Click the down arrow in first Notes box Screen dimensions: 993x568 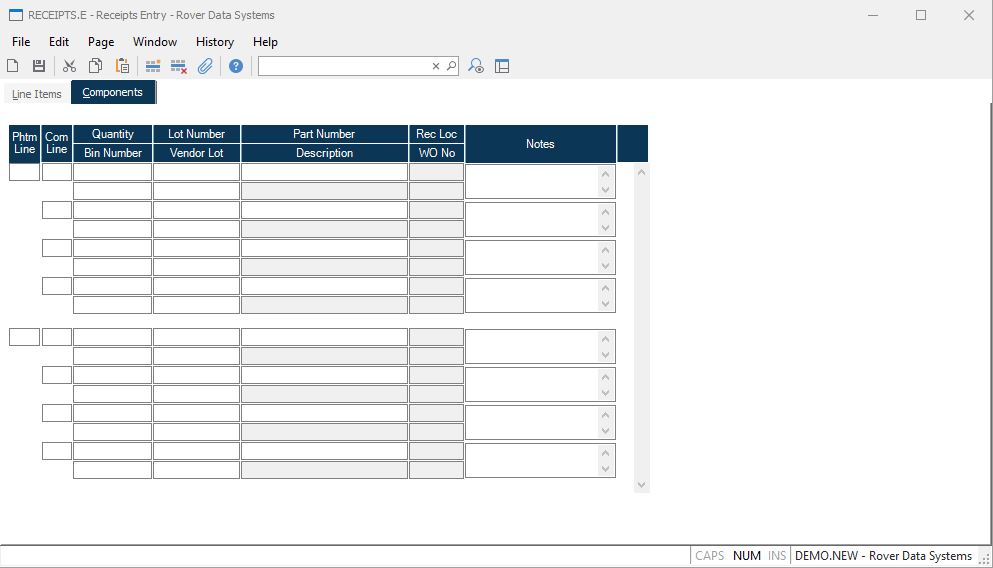605,190
